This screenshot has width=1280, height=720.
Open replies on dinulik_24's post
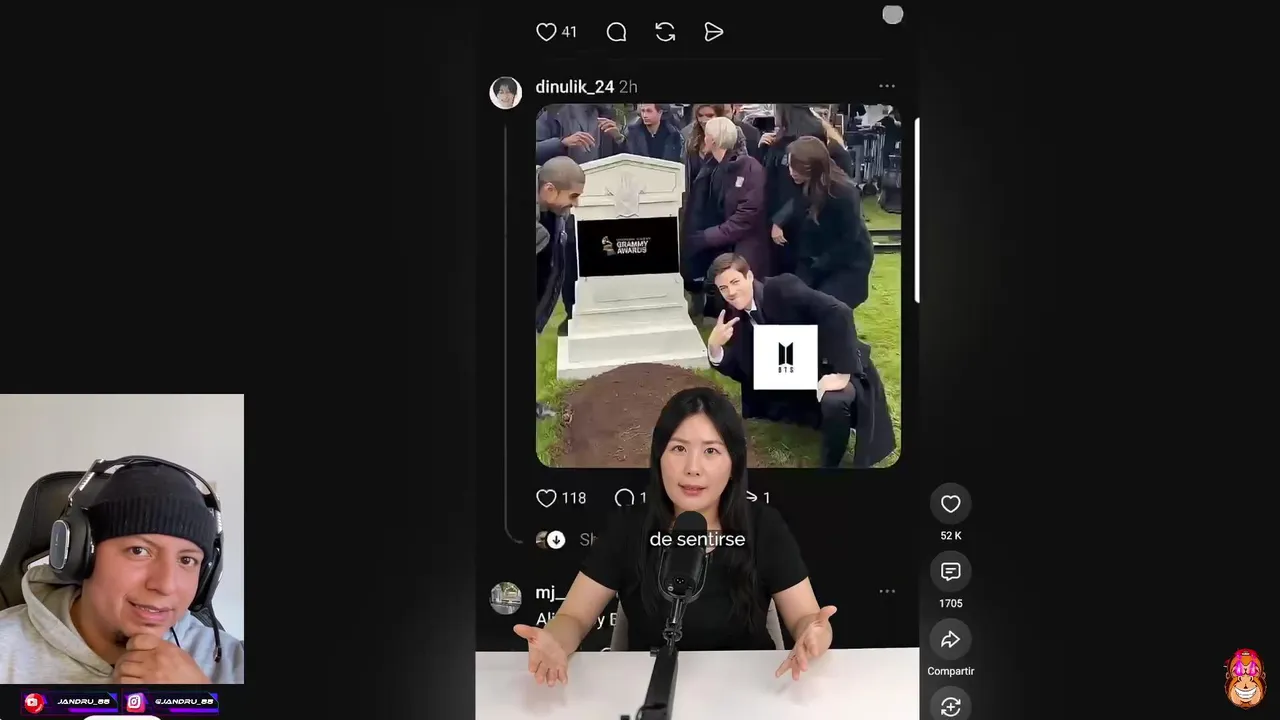[x=625, y=498]
